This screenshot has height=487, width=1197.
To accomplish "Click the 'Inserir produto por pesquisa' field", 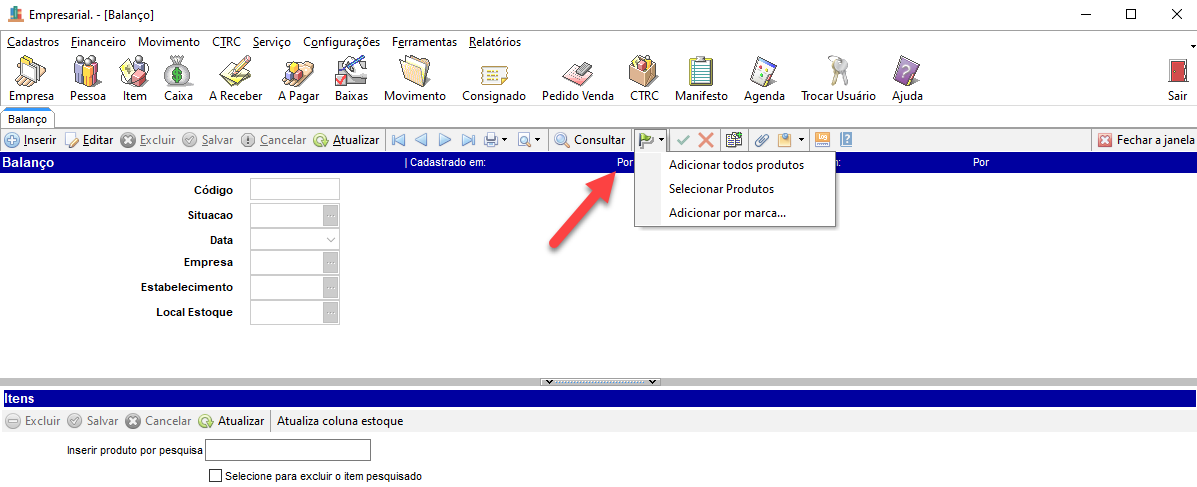I will pyautogui.click(x=288, y=450).
